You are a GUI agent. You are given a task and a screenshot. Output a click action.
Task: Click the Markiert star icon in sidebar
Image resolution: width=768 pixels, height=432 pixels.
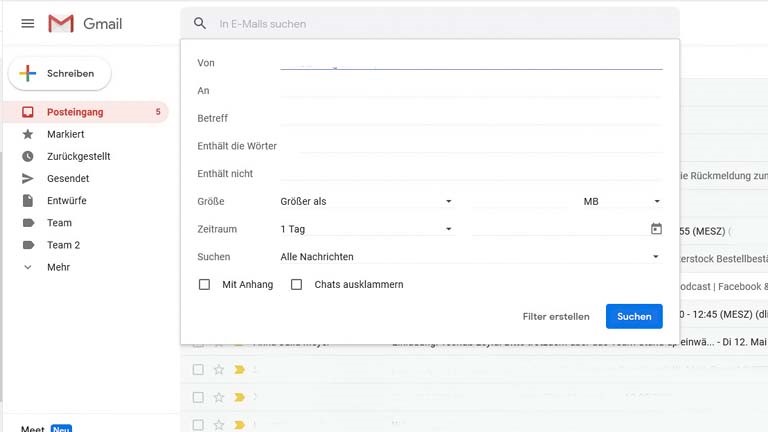[x=28, y=134]
